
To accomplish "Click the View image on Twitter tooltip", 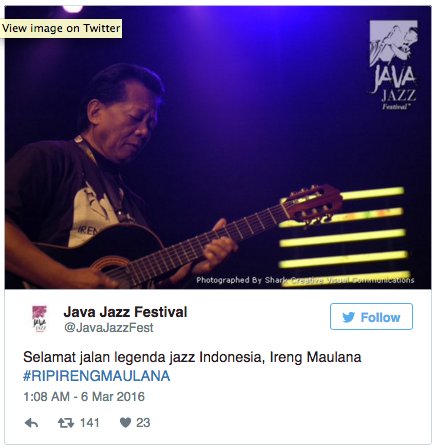I will click(x=61, y=28).
